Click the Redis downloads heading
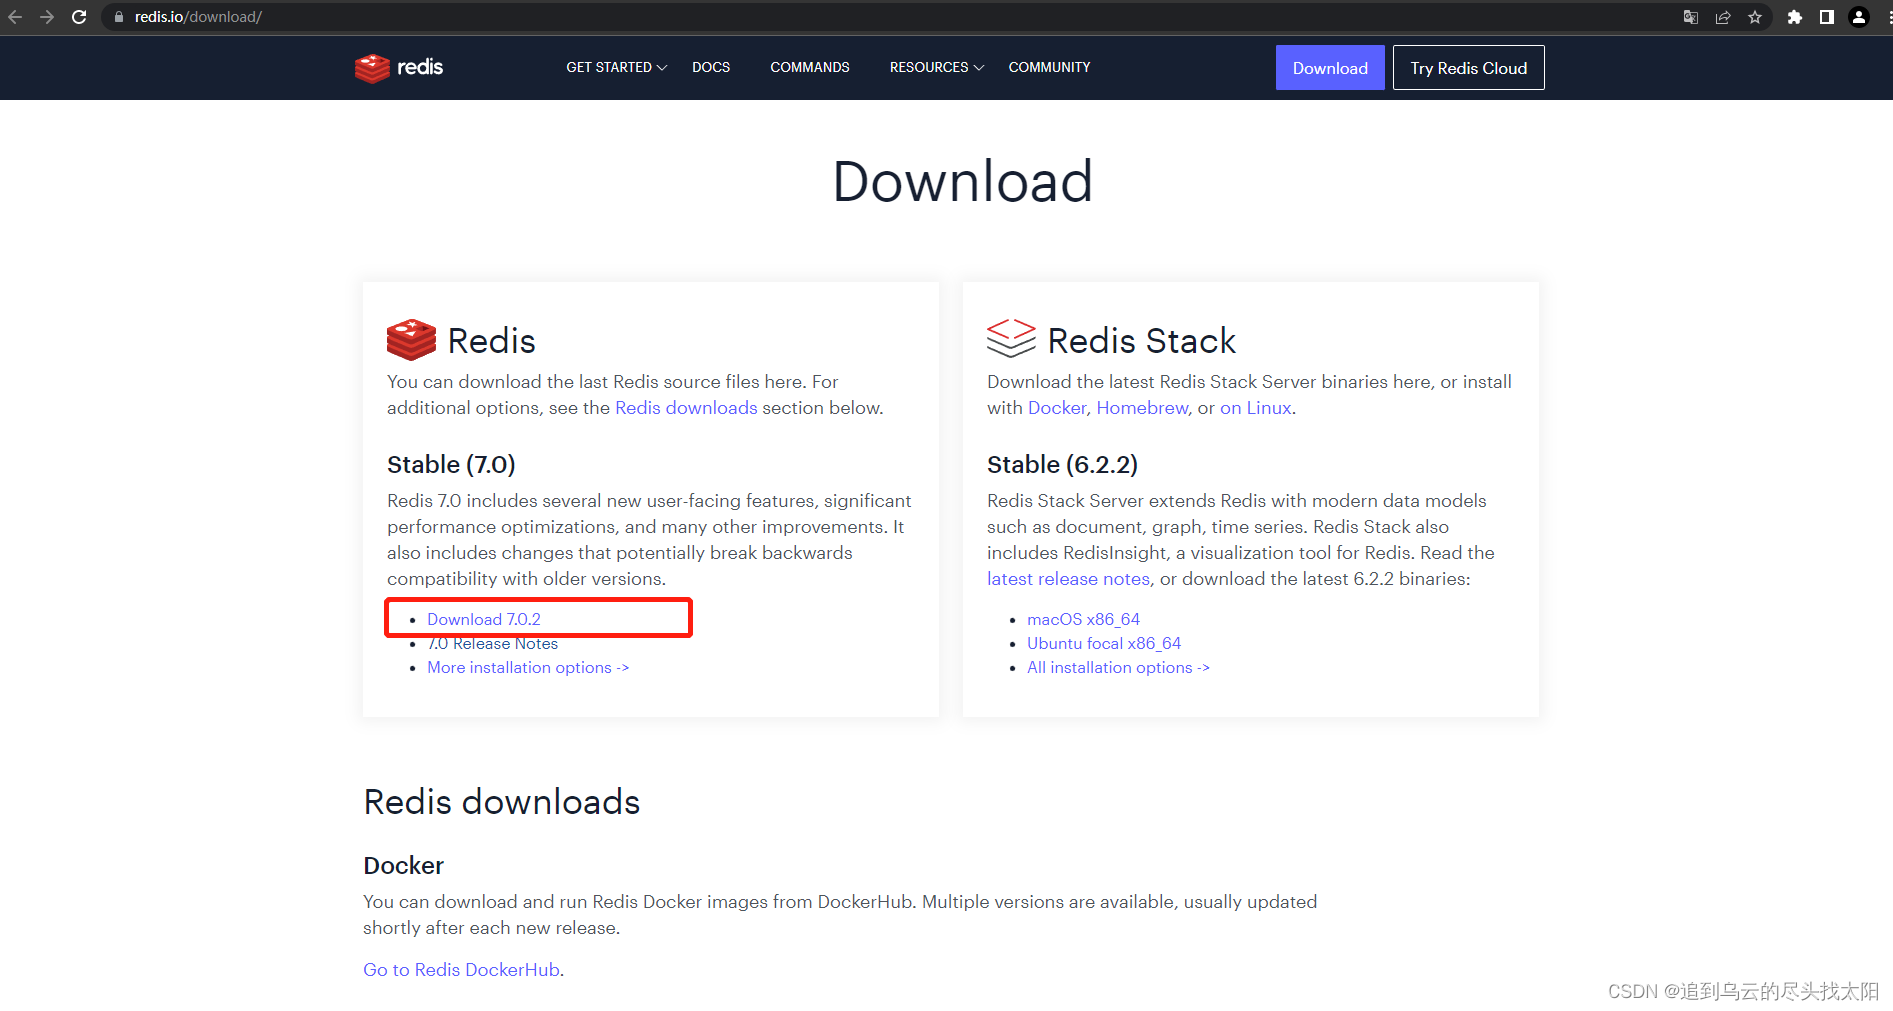The width and height of the screenshot is (1893, 1011). [x=501, y=802]
